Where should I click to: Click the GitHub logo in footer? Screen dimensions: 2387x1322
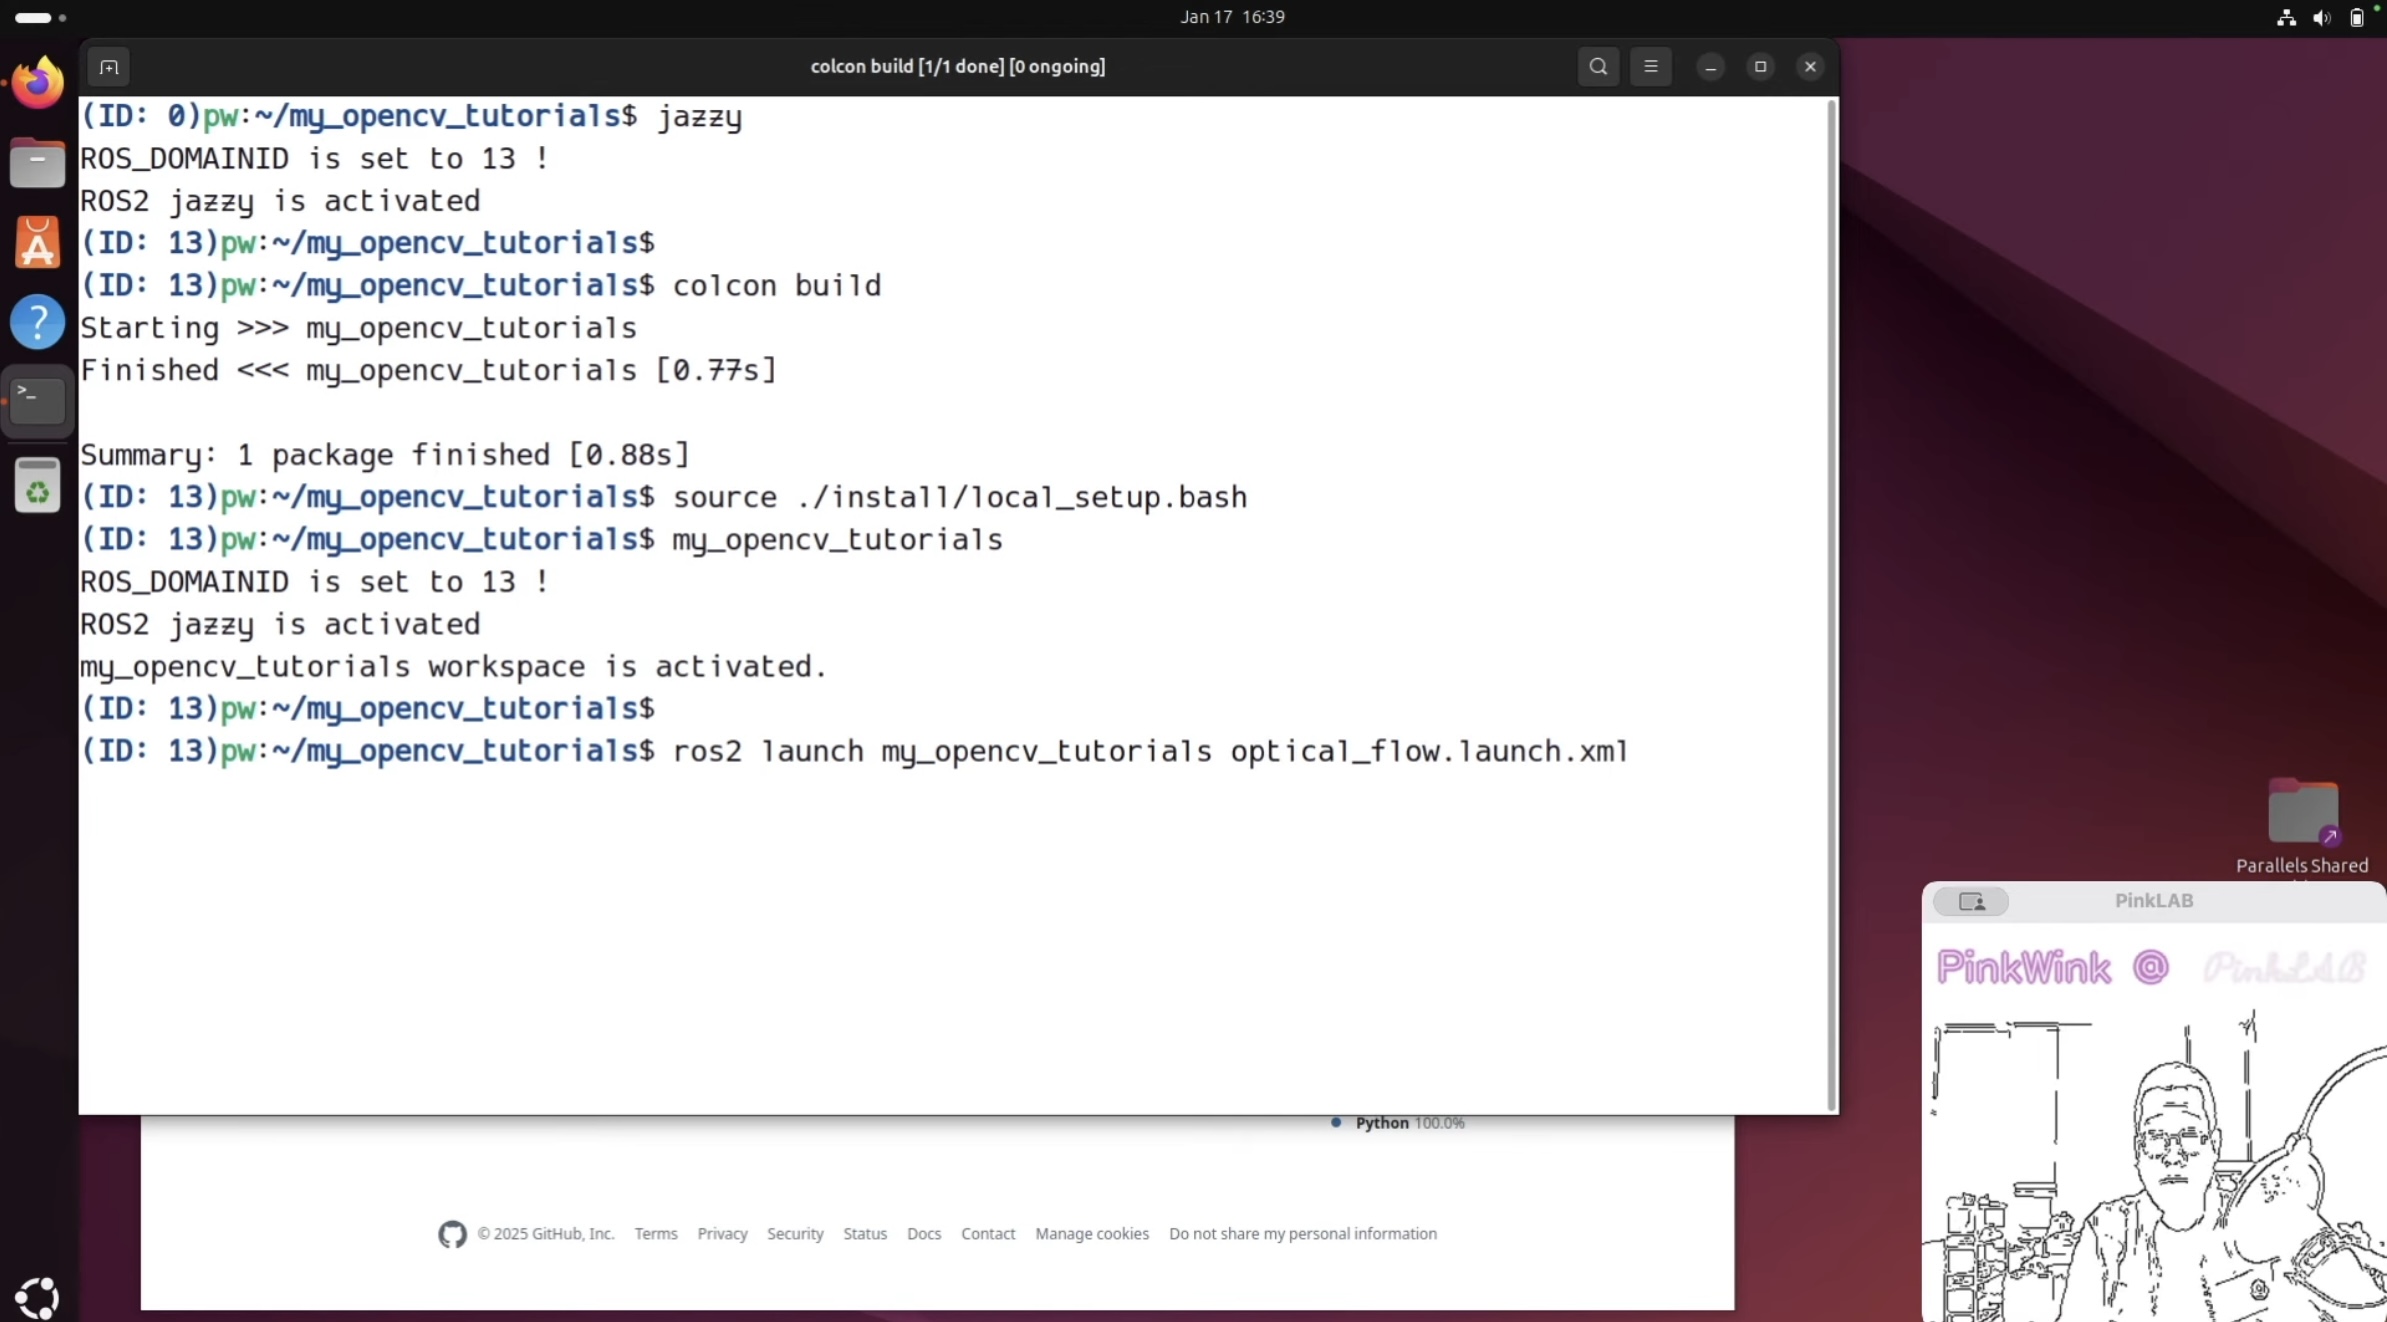click(452, 1234)
